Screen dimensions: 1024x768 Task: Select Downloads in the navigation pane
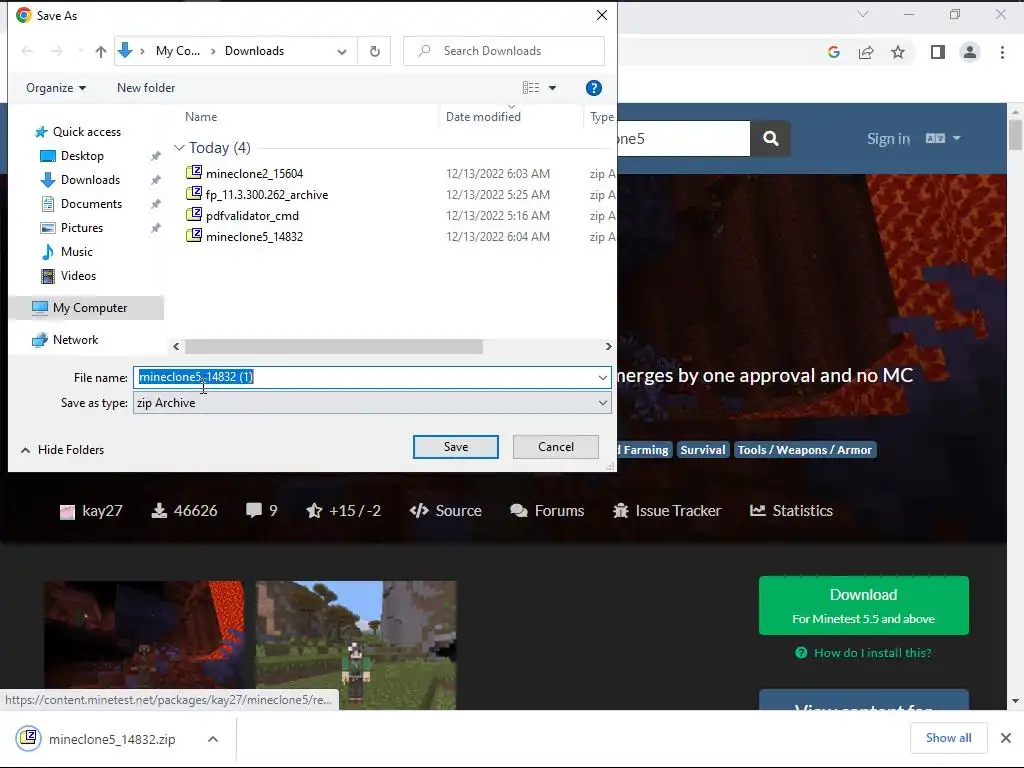tap(90, 180)
